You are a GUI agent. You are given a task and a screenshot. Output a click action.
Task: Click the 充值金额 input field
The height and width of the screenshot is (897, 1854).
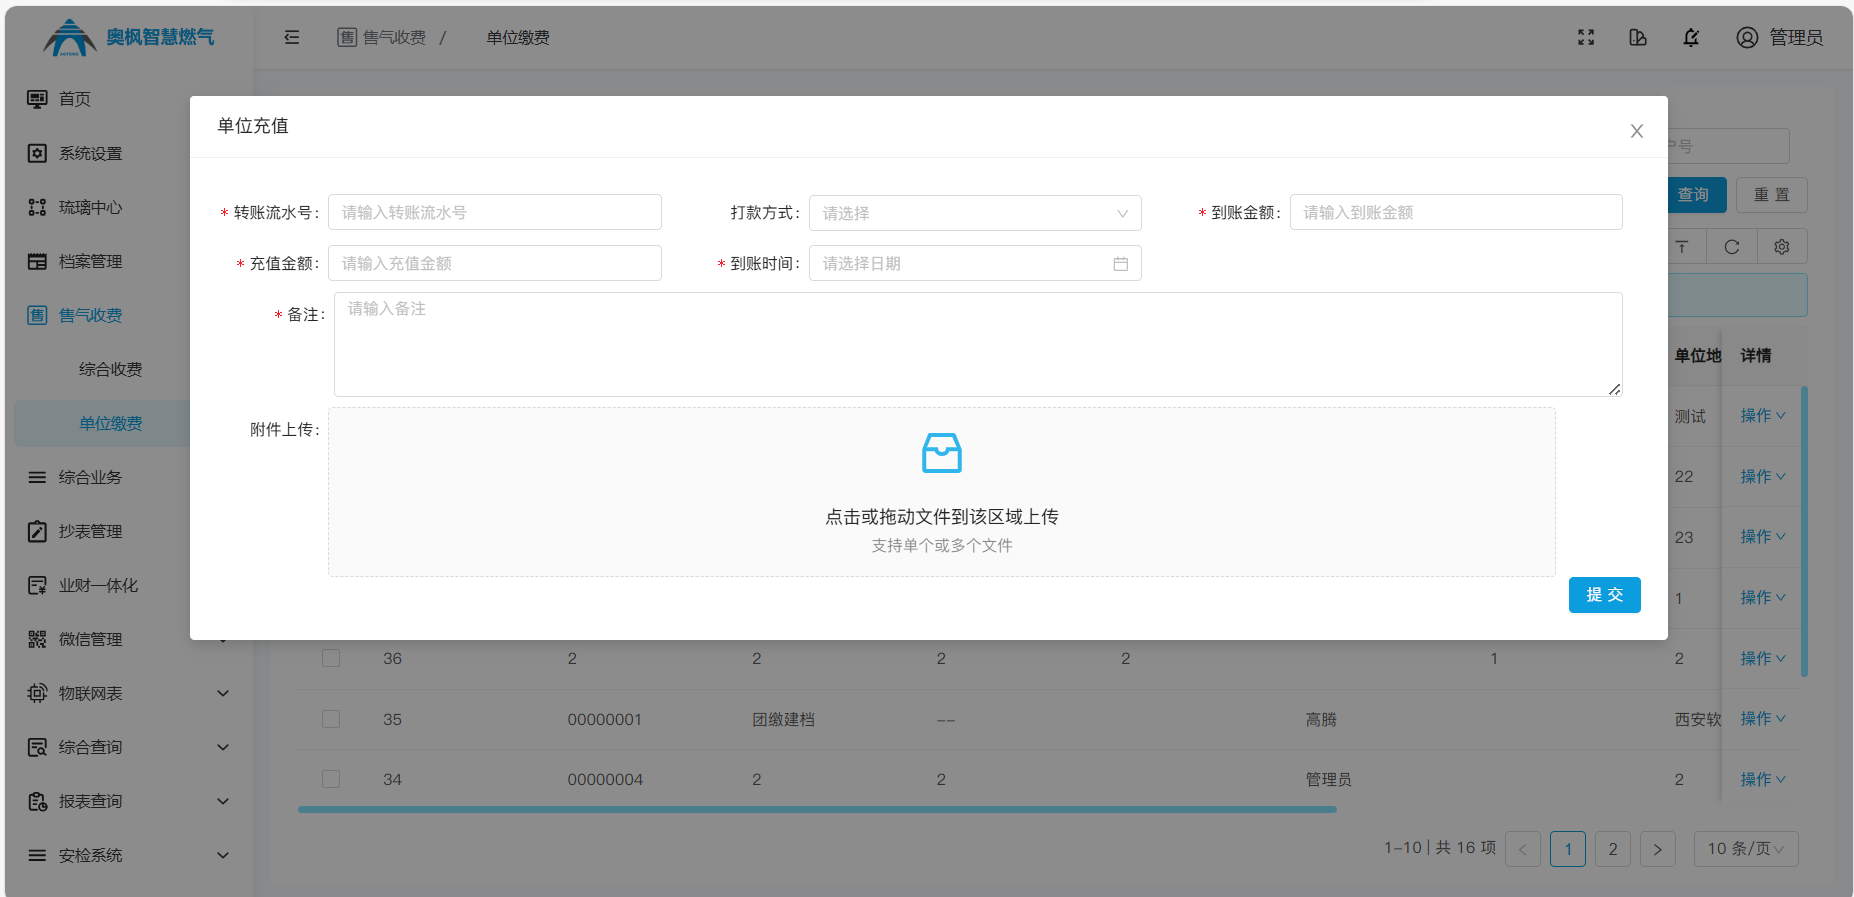pyautogui.click(x=495, y=263)
